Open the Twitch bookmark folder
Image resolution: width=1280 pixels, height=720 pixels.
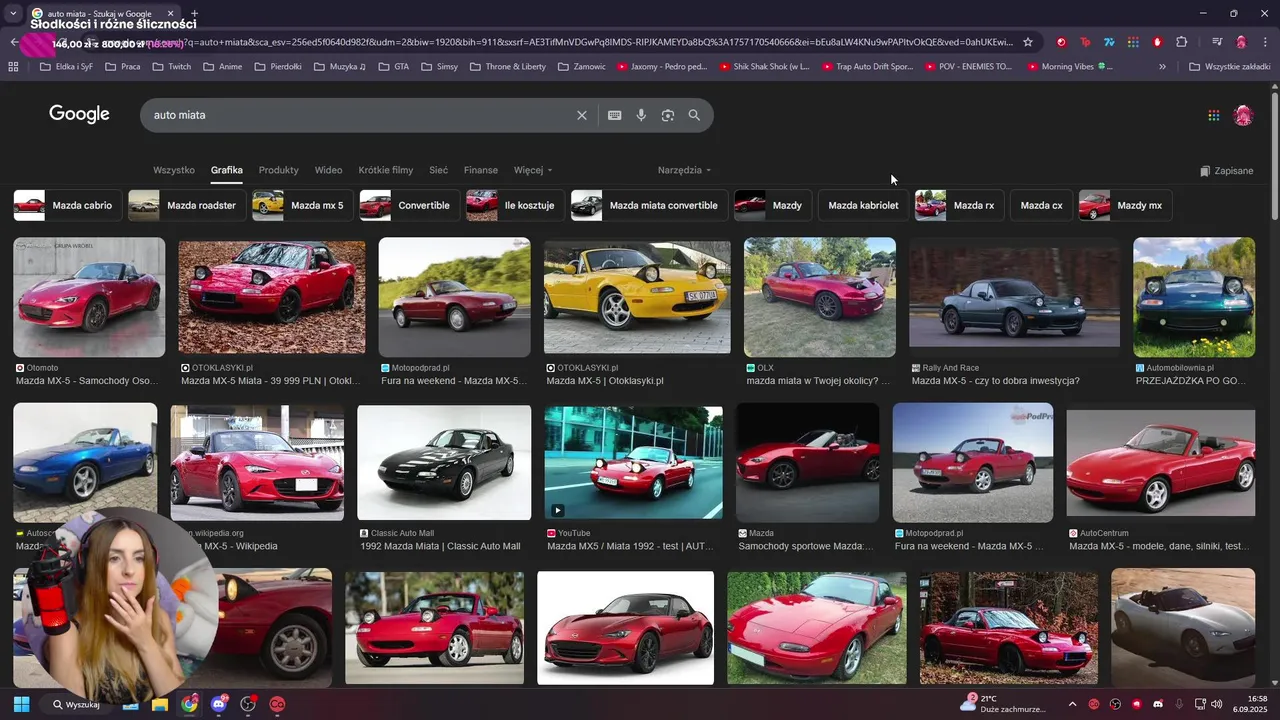[x=171, y=67]
